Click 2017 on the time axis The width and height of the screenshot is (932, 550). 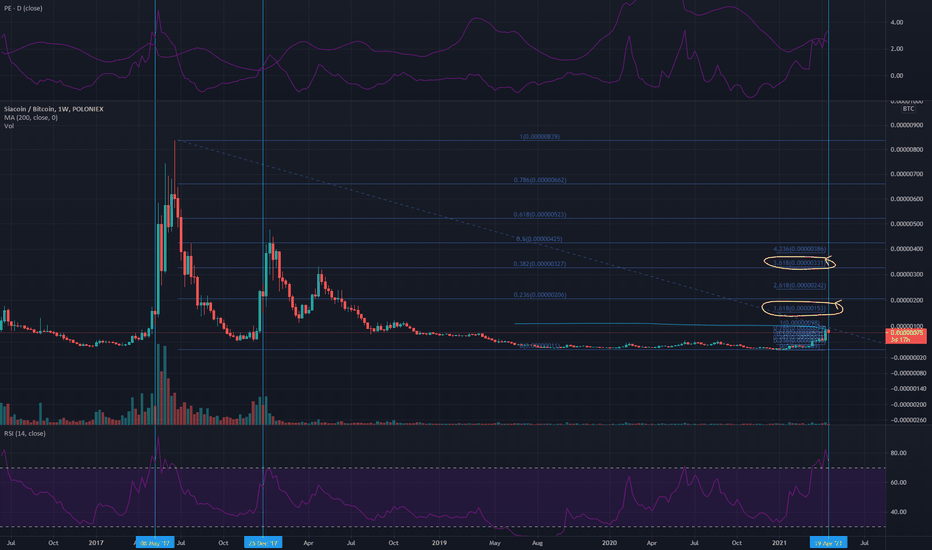(x=96, y=543)
